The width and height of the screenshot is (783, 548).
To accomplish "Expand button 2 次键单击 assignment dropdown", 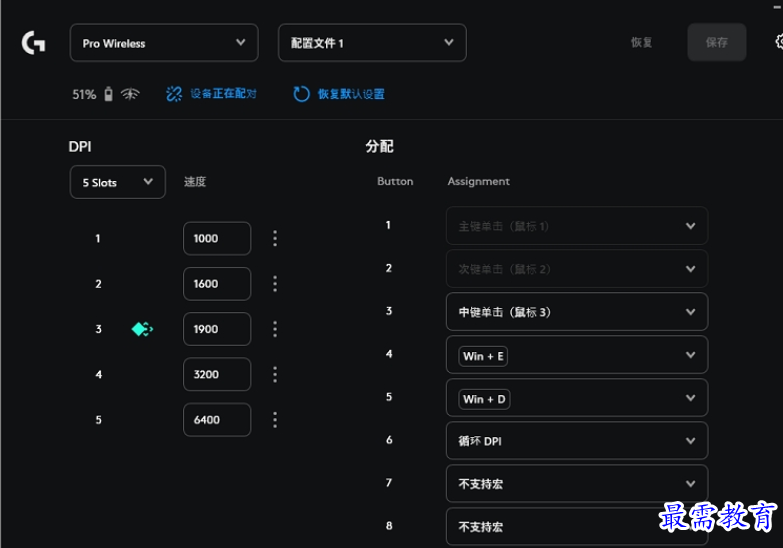I will pyautogui.click(x=577, y=269).
